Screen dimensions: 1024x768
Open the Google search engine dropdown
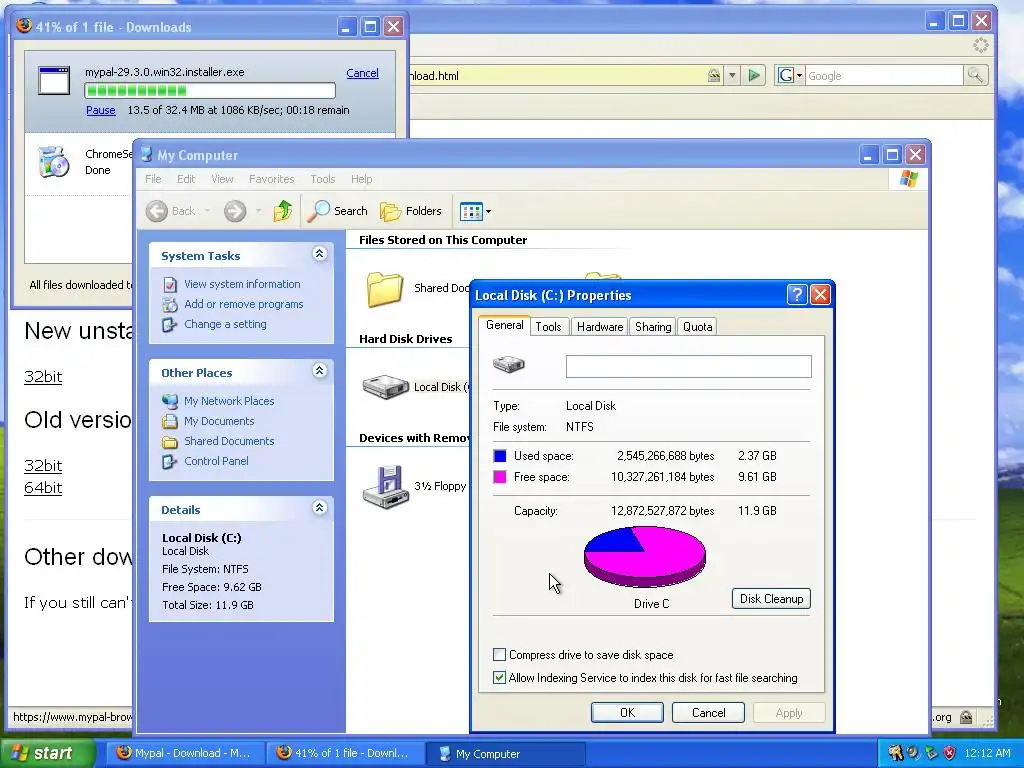790,76
